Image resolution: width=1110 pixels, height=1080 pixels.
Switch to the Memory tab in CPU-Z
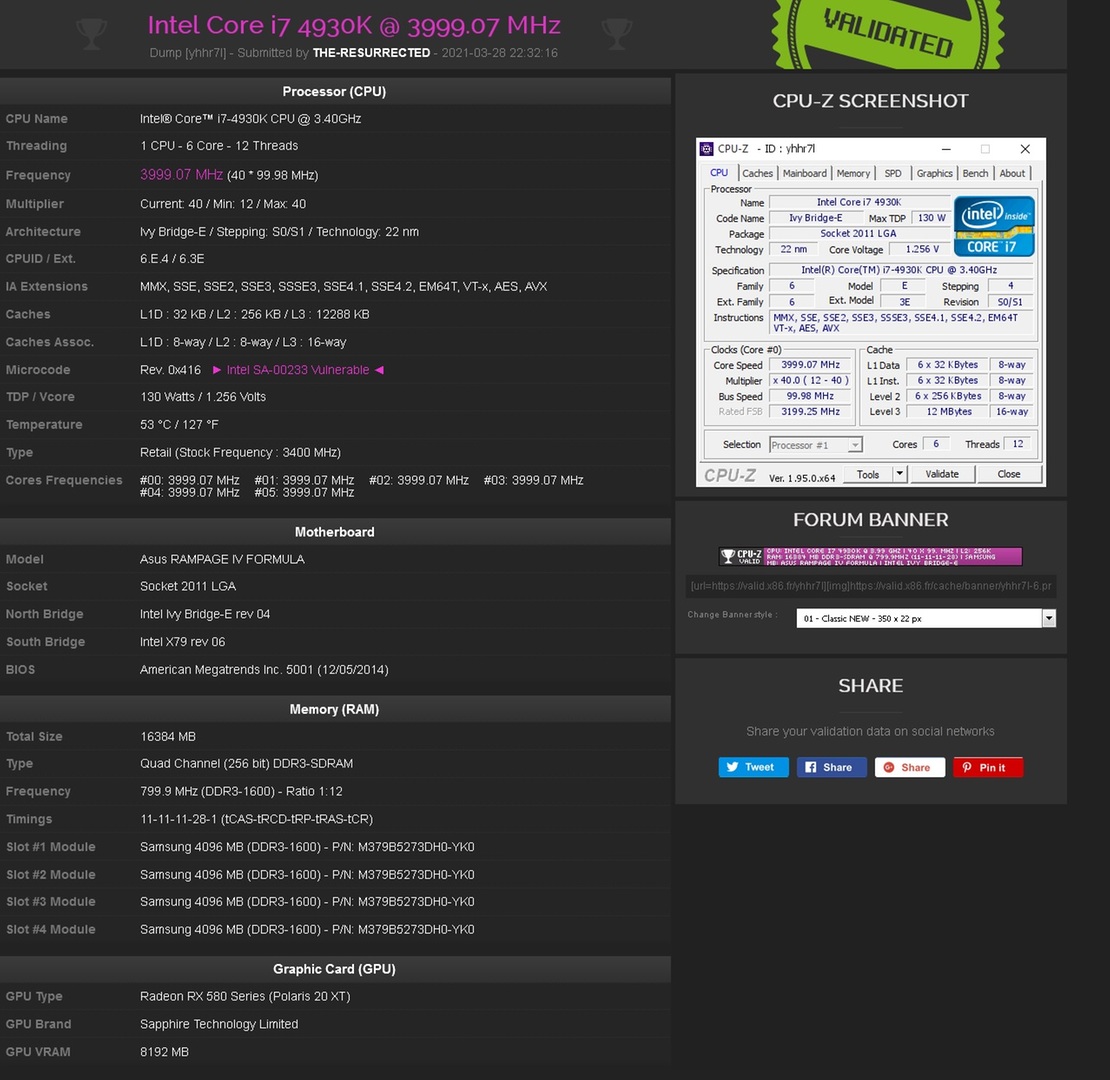click(853, 173)
